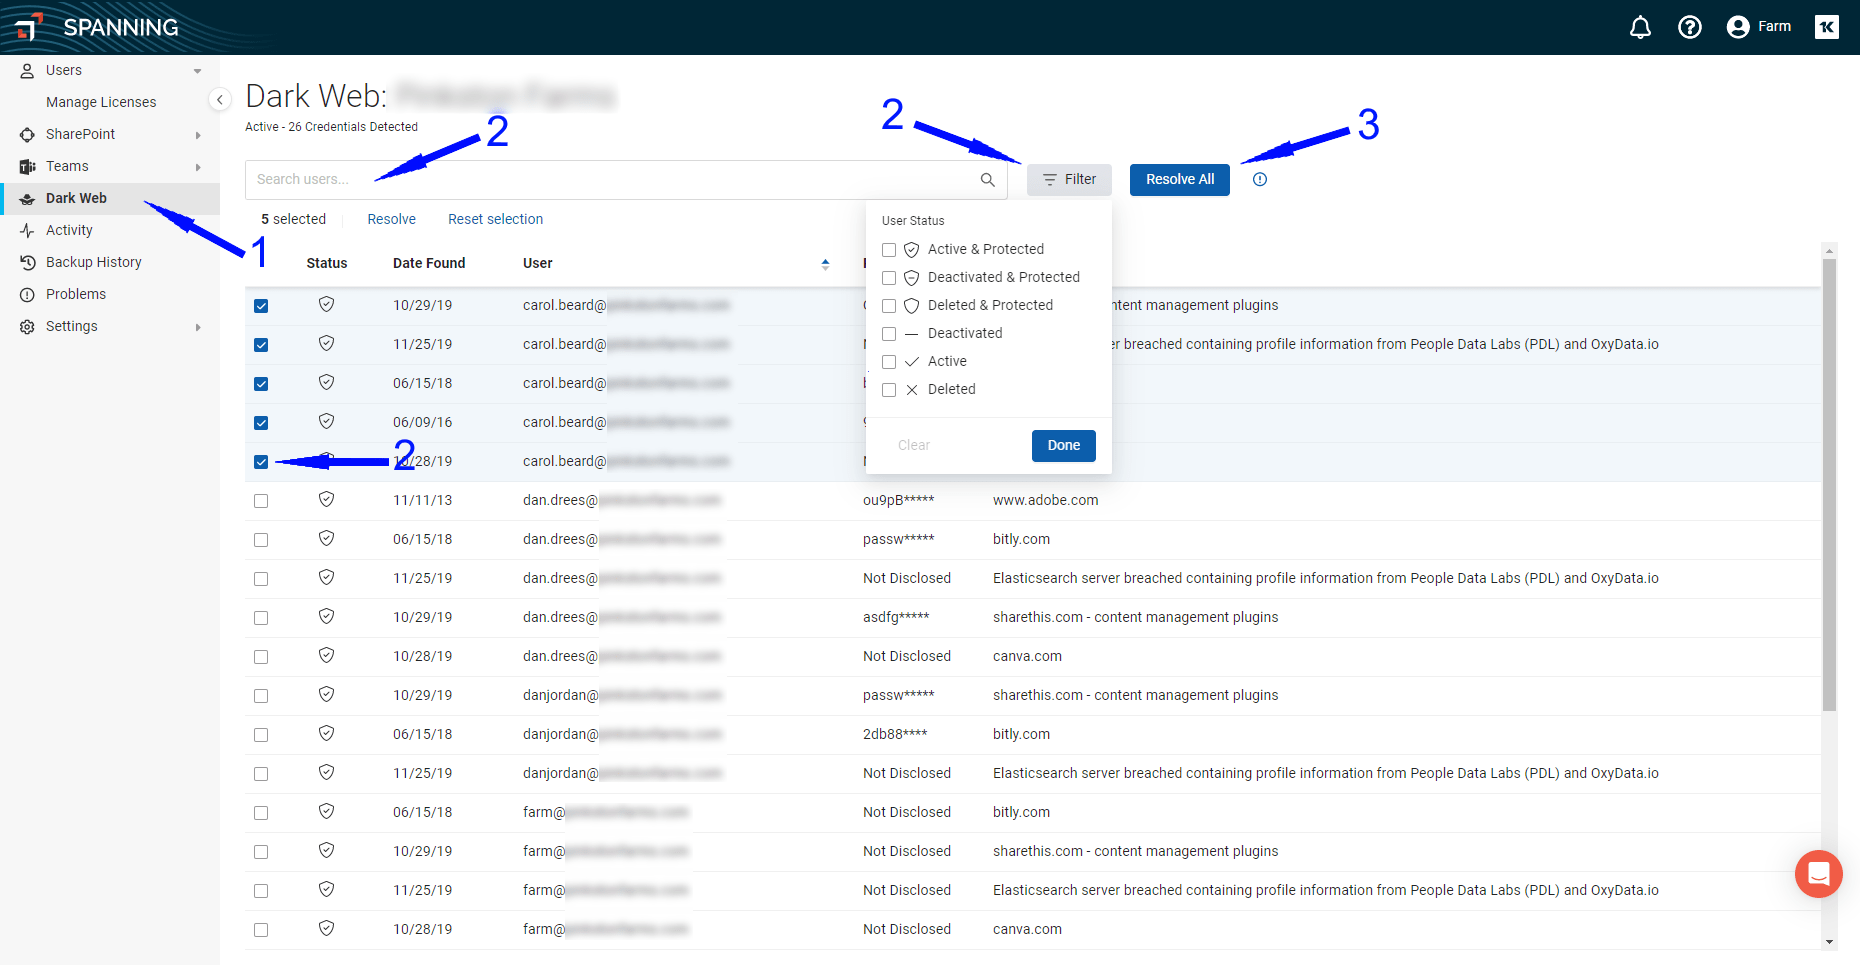This screenshot has width=1860, height=965.
Task: Check the Active & Protected filter box
Action: [889, 250]
